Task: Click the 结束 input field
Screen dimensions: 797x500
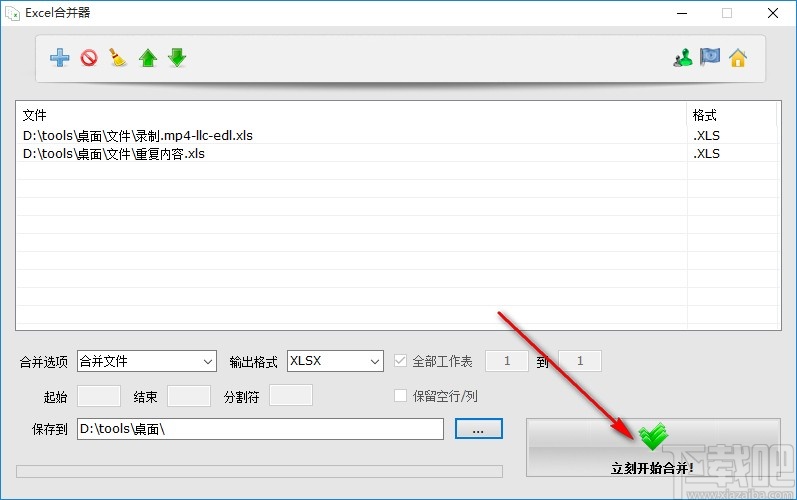Action: click(x=189, y=396)
